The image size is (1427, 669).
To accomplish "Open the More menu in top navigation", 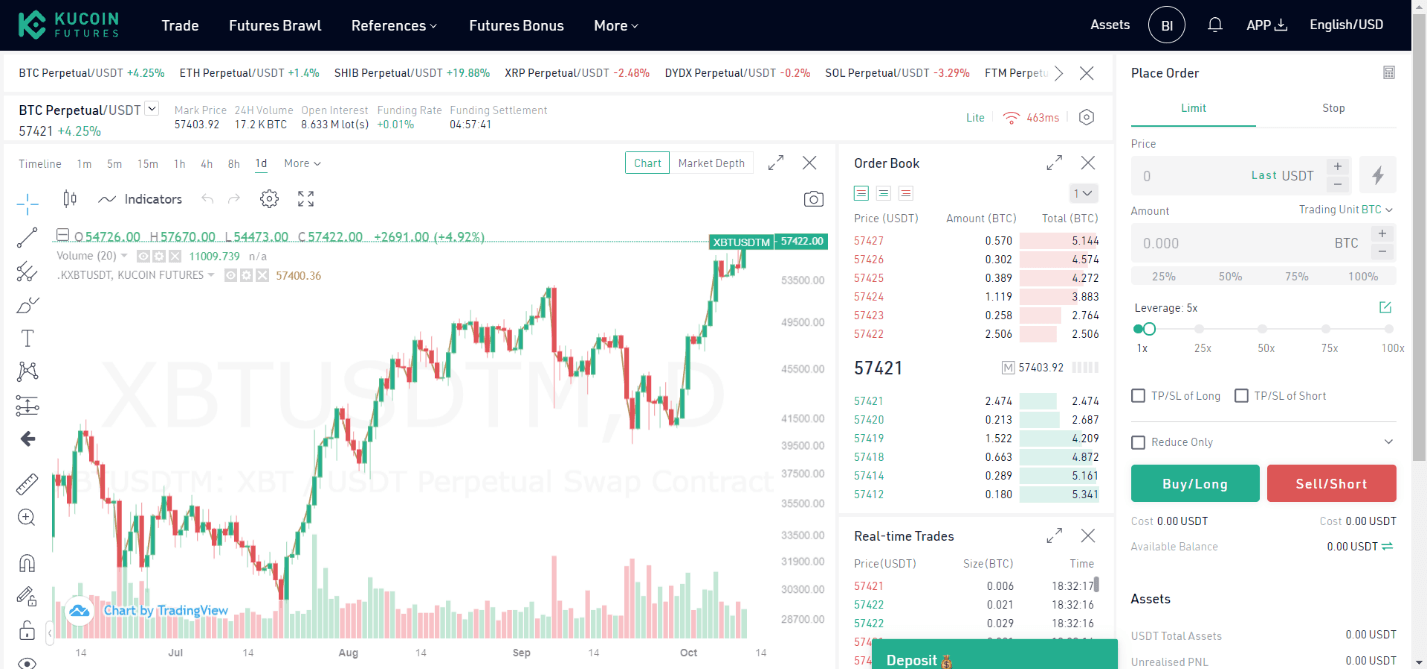I will pyautogui.click(x=616, y=25).
